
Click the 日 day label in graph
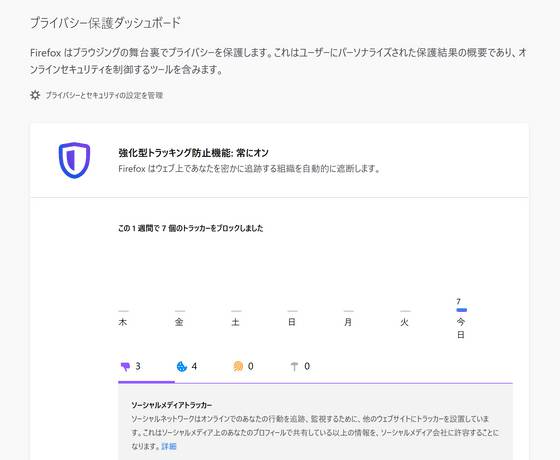(292, 322)
